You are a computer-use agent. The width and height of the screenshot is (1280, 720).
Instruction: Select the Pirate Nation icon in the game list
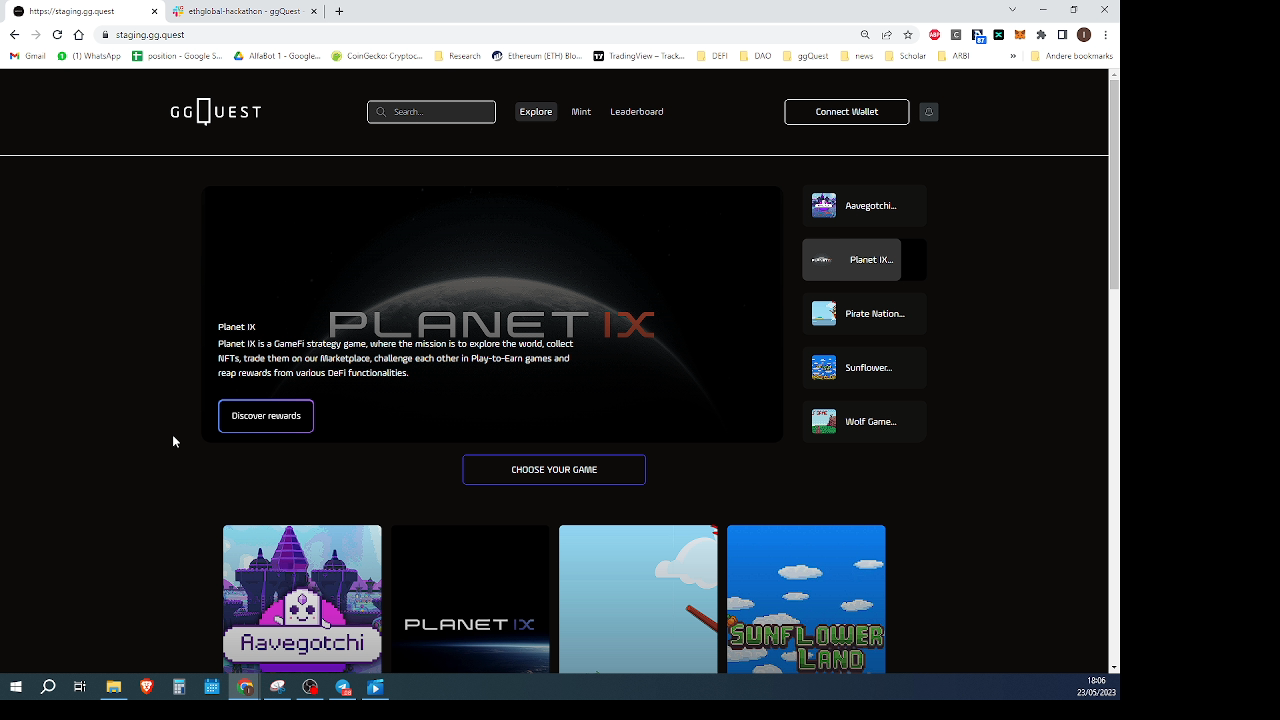[824, 314]
